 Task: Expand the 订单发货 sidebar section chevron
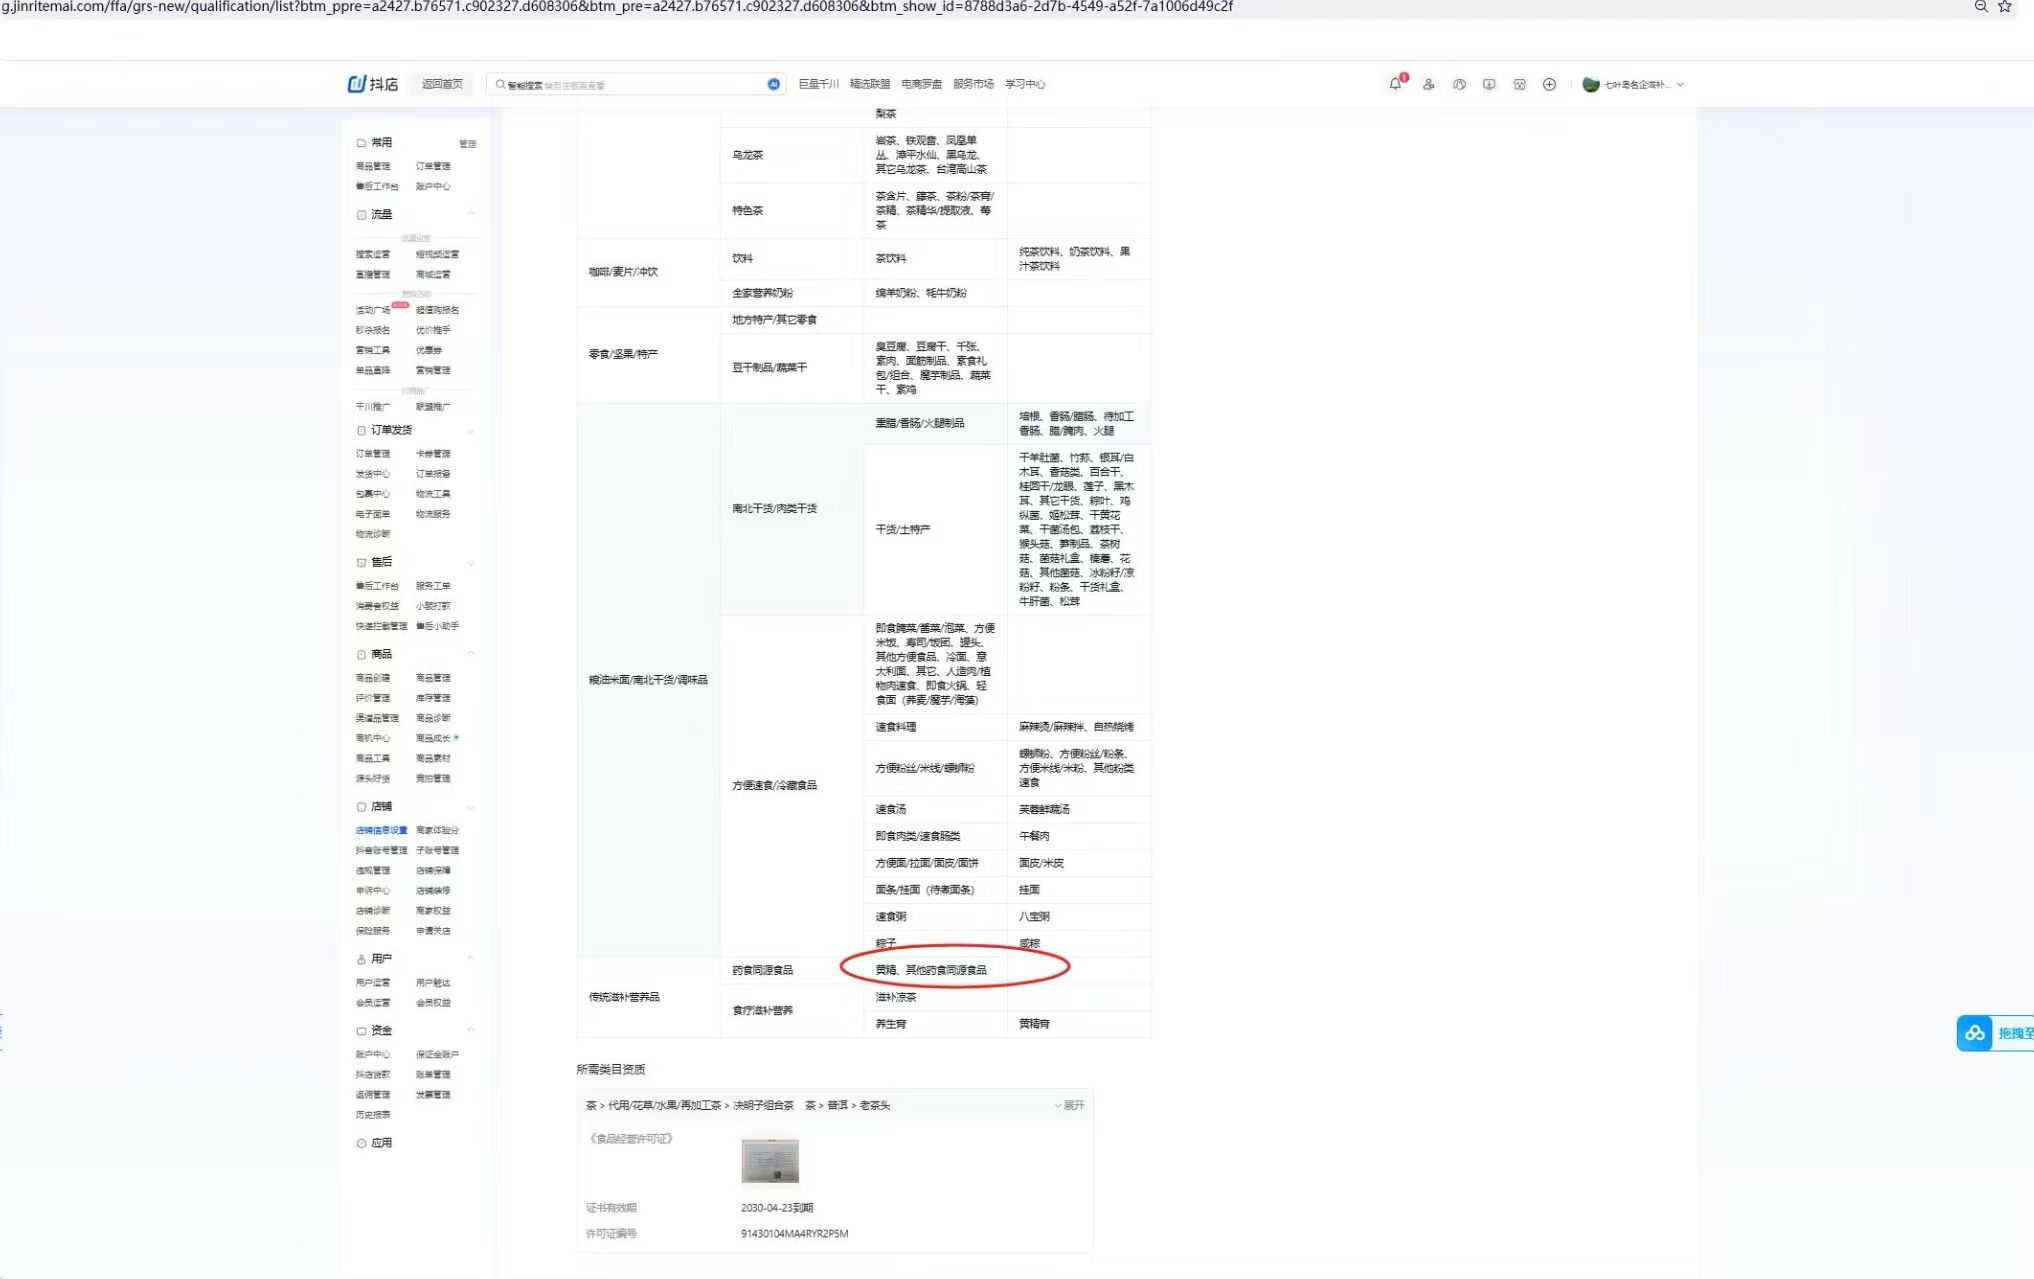tap(470, 430)
